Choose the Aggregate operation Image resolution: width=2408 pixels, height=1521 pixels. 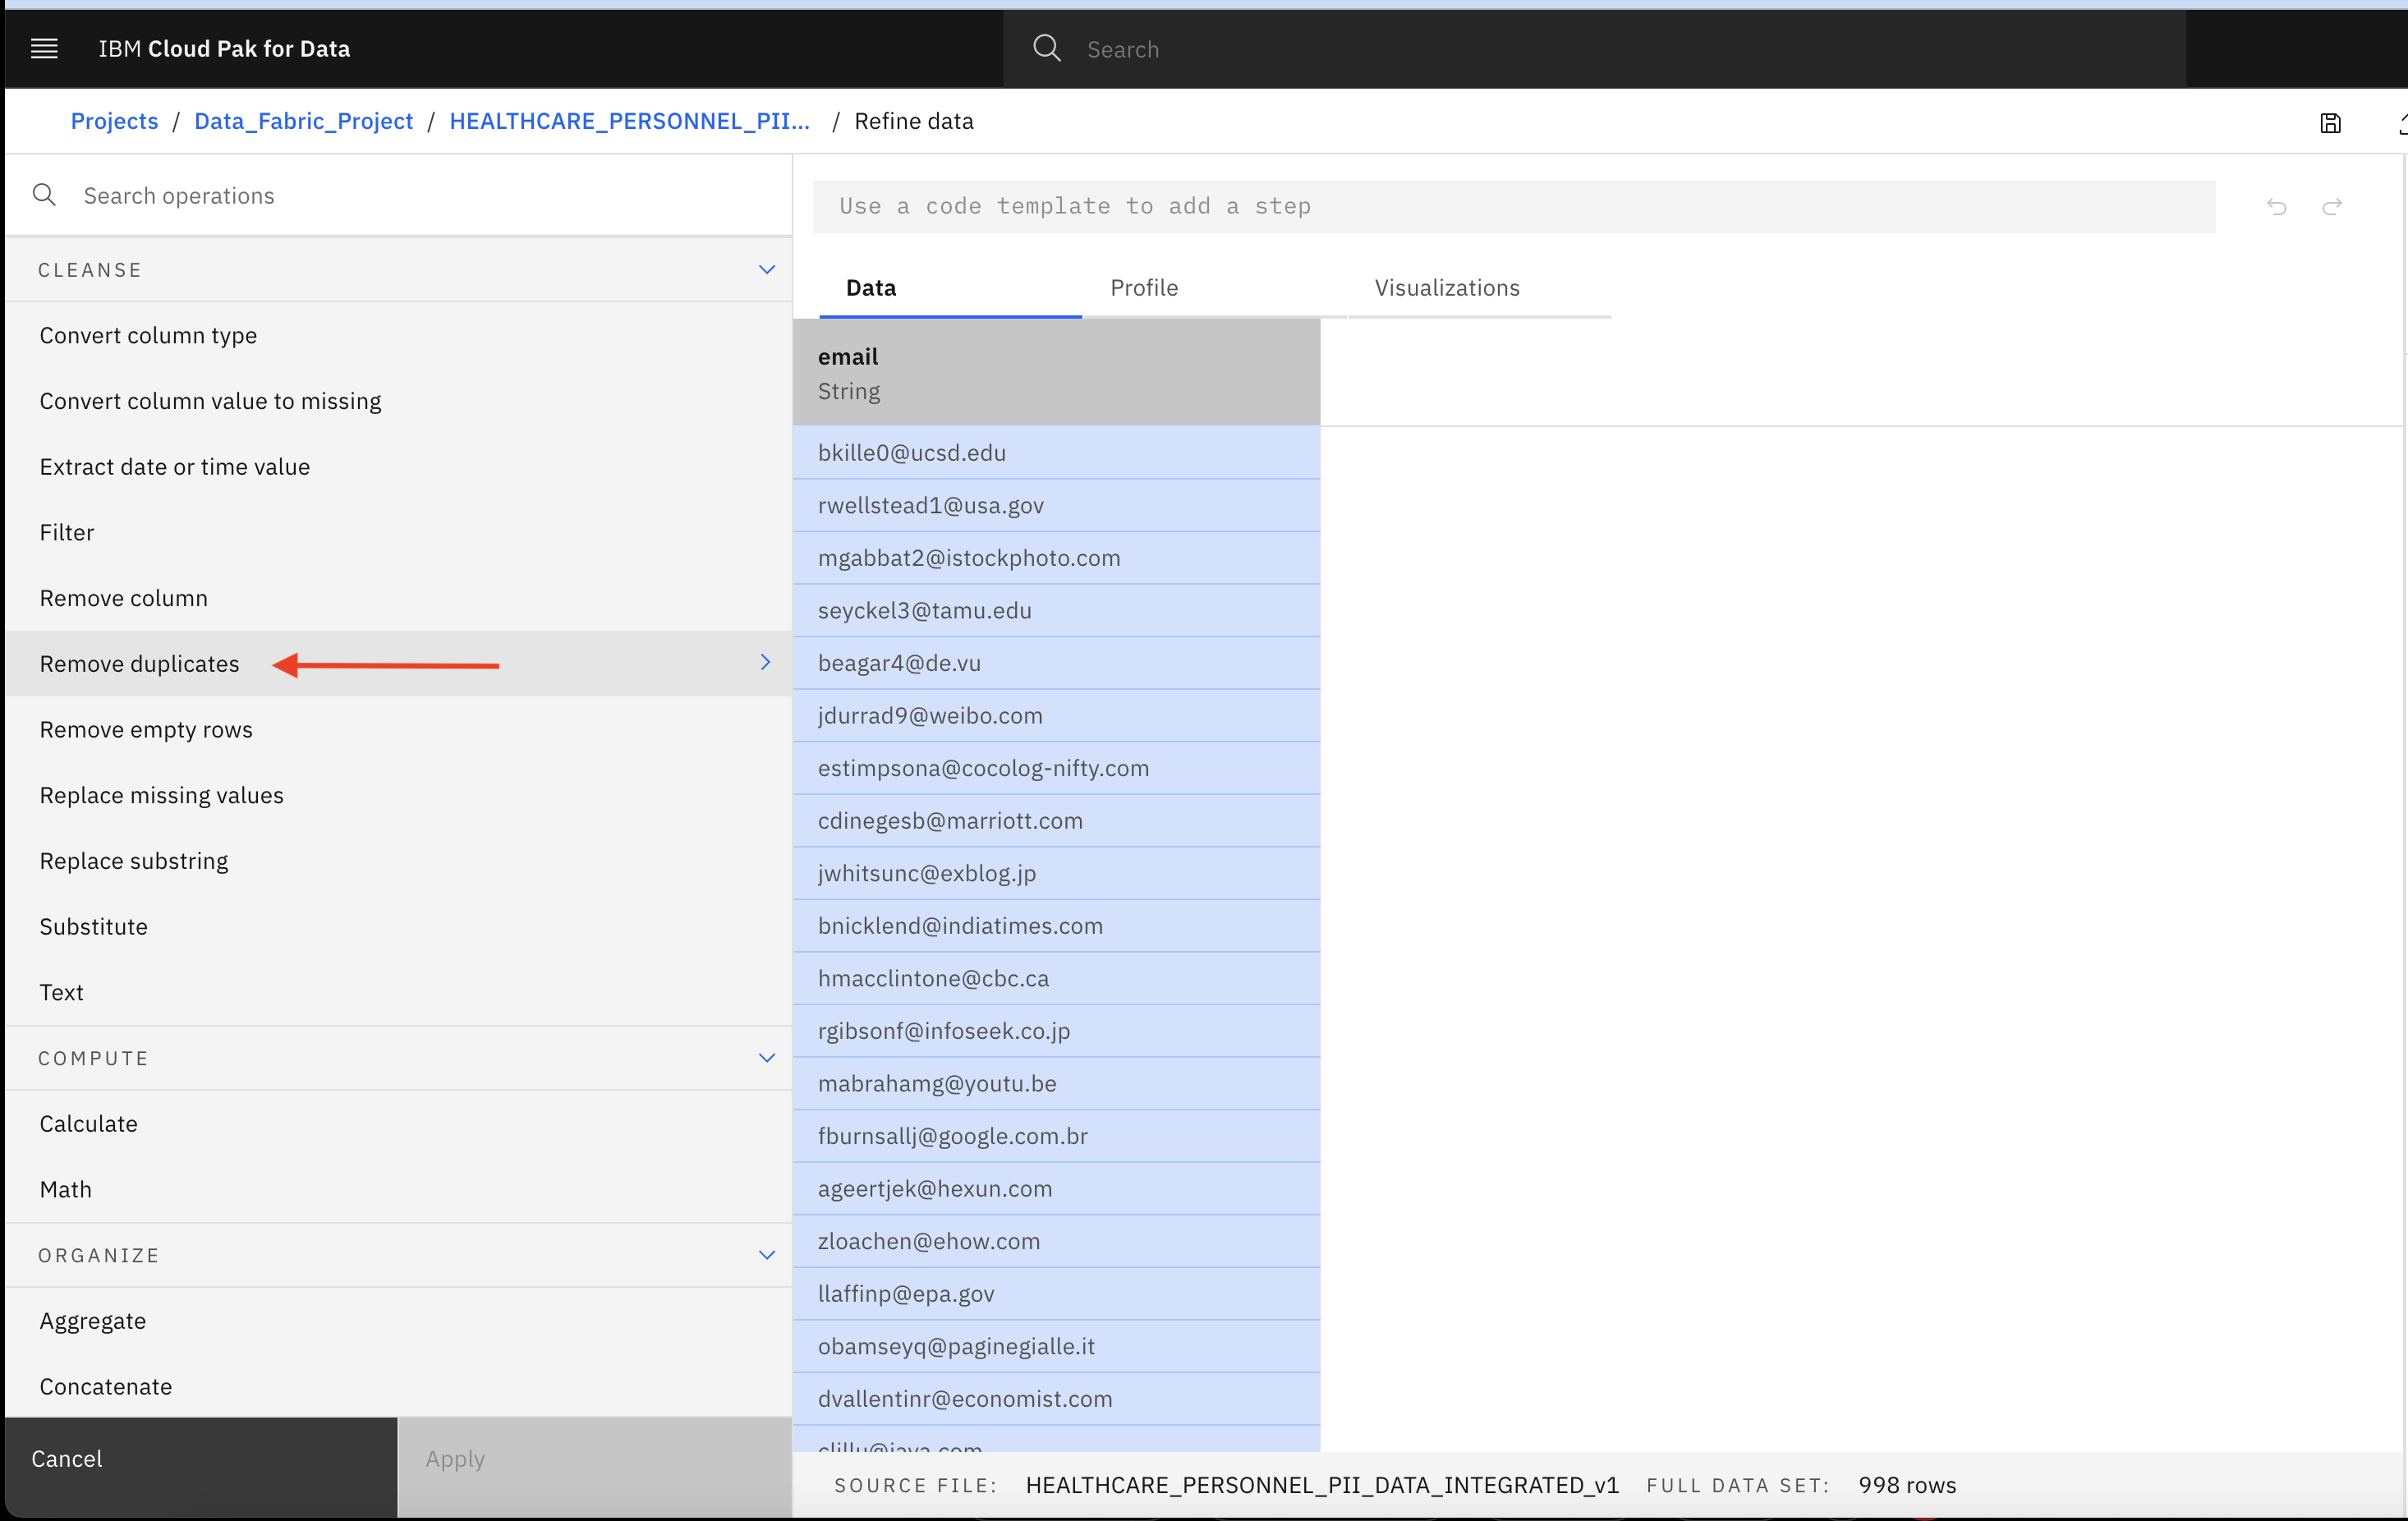pyautogui.click(x=398, y=1321)
